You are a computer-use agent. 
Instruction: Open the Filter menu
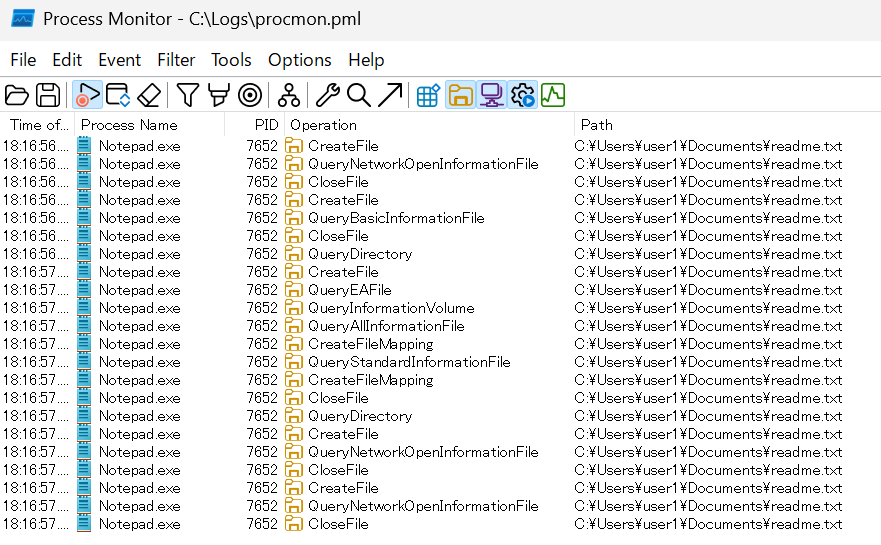[x=176, y=60]
